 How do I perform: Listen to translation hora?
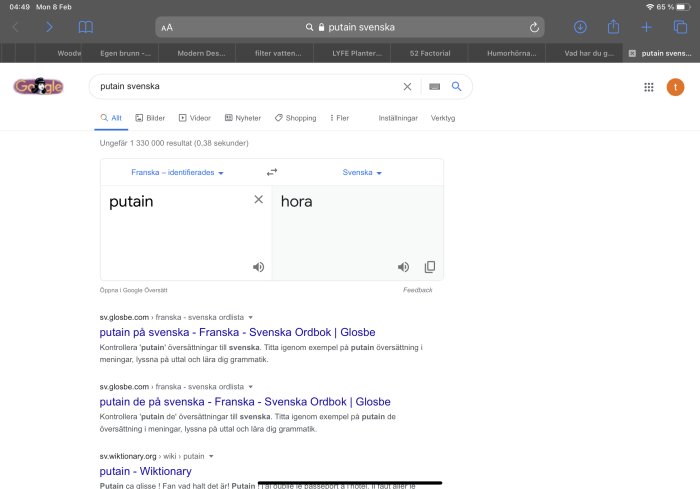point(403,267)
